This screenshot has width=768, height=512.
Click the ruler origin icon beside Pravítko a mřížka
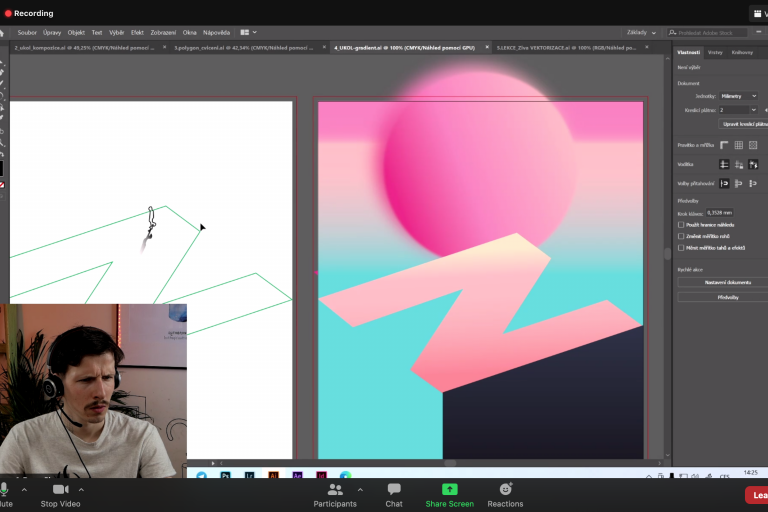[724, 145]
